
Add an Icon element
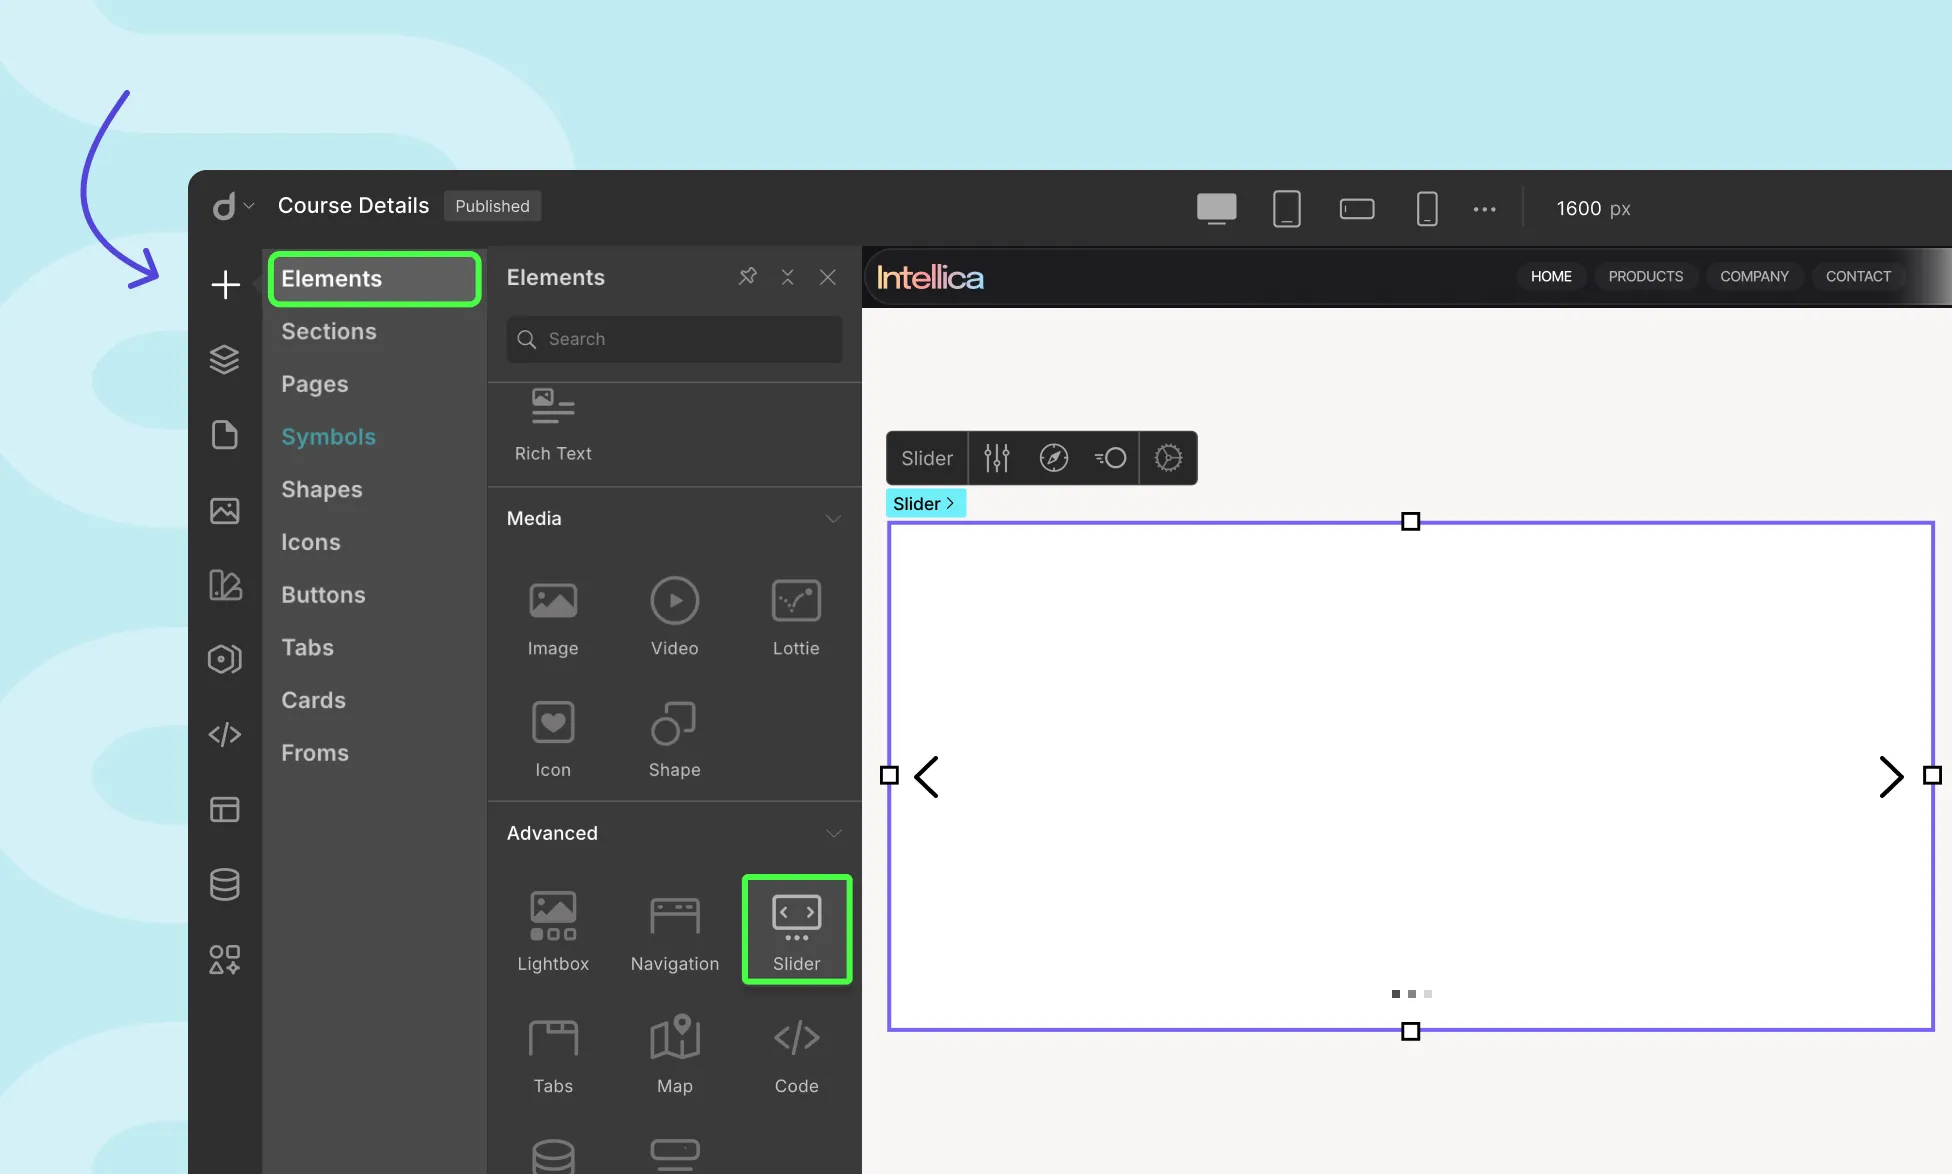click(x=553, y=740)
